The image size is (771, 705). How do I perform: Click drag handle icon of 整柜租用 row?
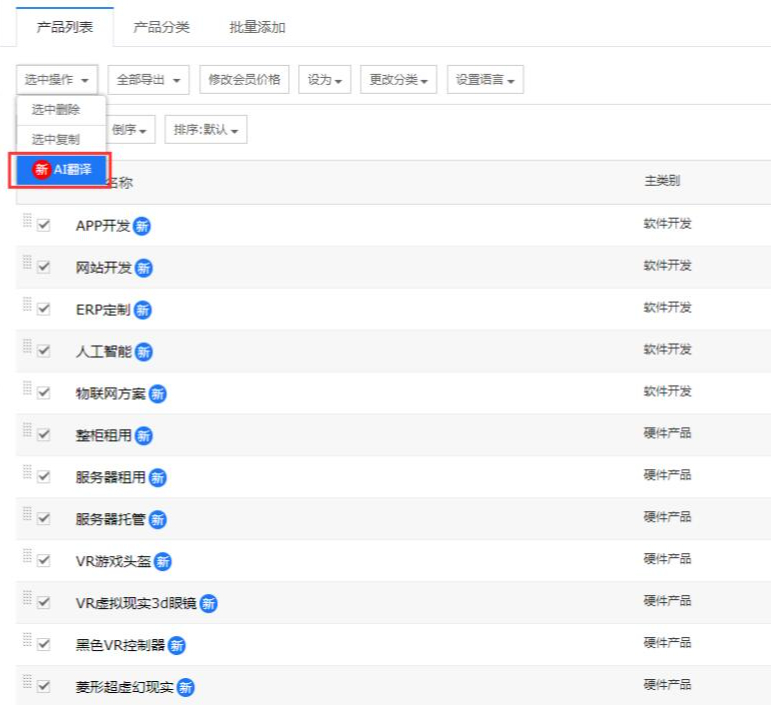pos(28,430)
